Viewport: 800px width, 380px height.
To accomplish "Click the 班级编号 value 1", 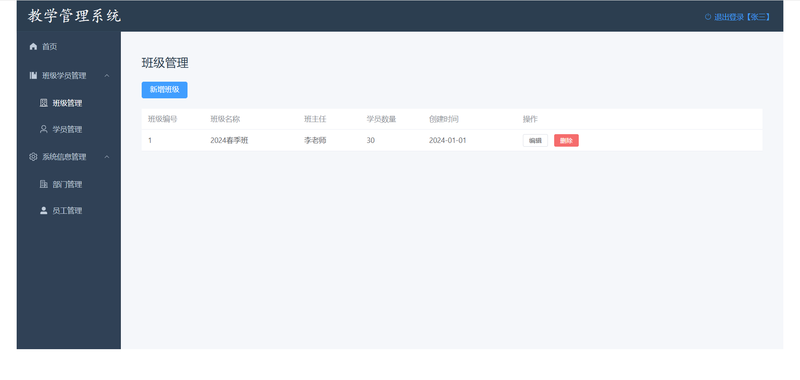I will coord(150,140).
